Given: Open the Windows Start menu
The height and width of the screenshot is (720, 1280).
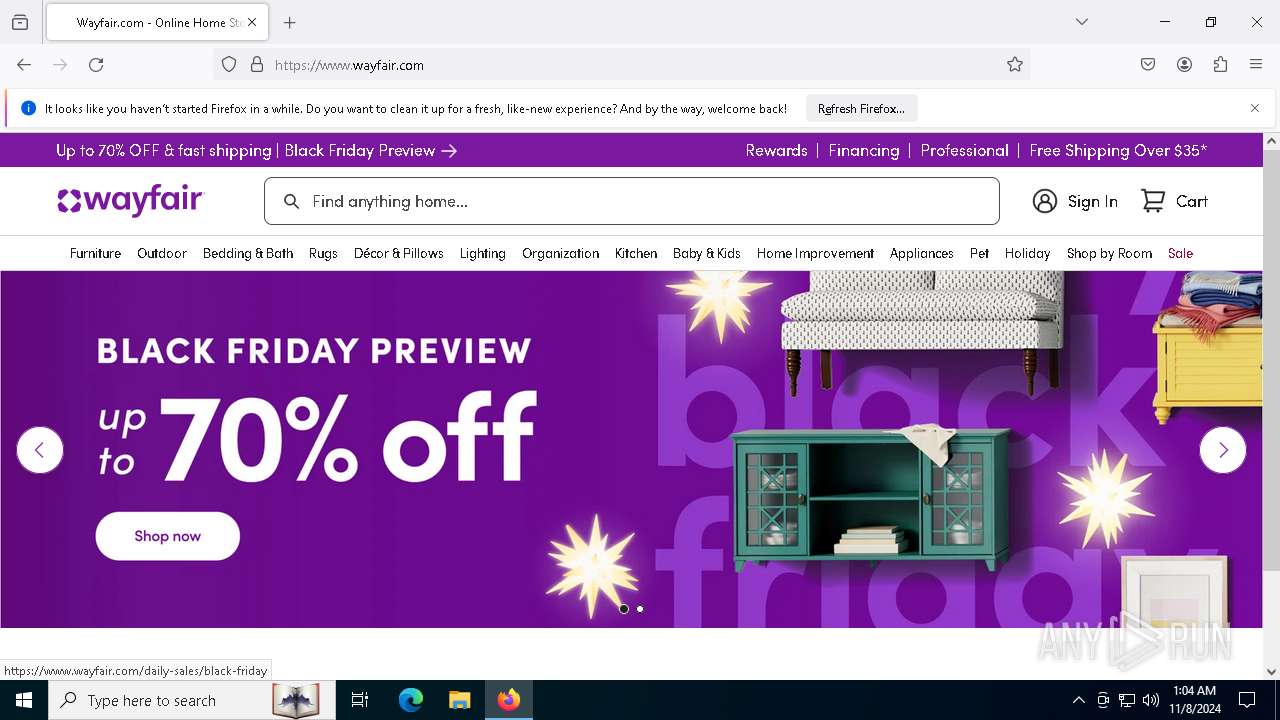Looking at the screenshot, I should (x=24, y=700).
